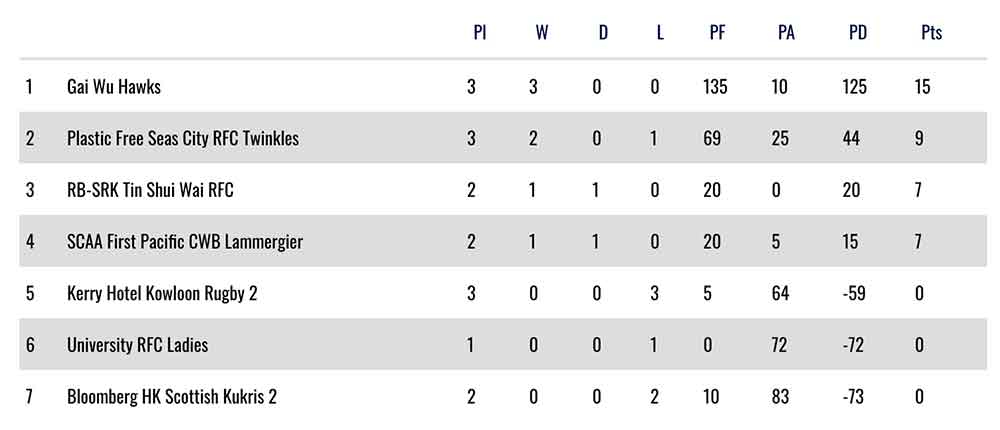This screenshot has height=430, width=1000.
Task: Select Kerry Hotel Kowloon Rugby 2 row
Action: click(x=162, y=293)
